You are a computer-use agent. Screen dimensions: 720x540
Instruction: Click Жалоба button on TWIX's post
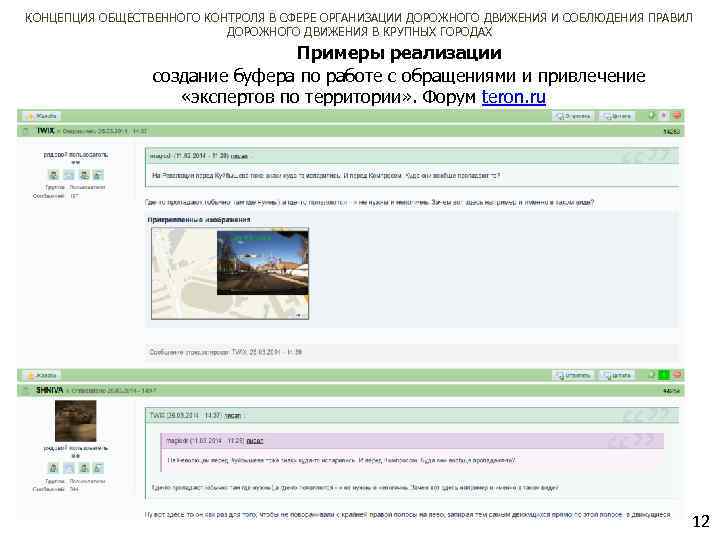[41, 116]
